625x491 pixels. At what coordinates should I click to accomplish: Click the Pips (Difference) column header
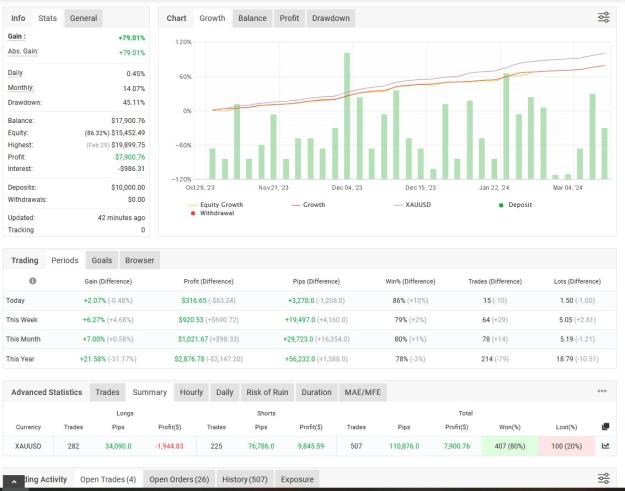pyautogui.click(x=316, y=281)
